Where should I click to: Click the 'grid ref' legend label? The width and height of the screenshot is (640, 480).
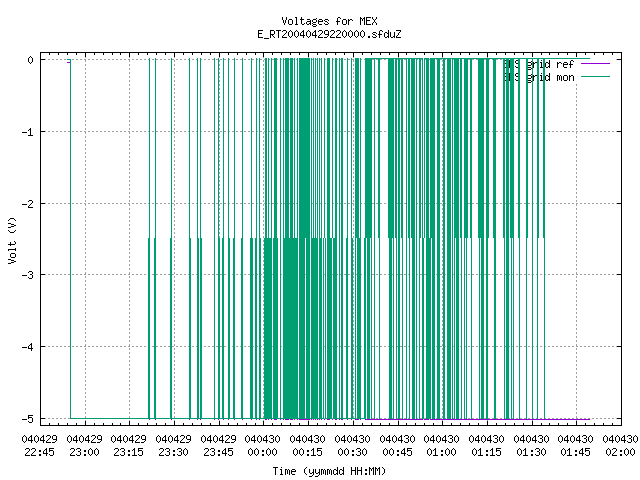[x=550, y=64]
